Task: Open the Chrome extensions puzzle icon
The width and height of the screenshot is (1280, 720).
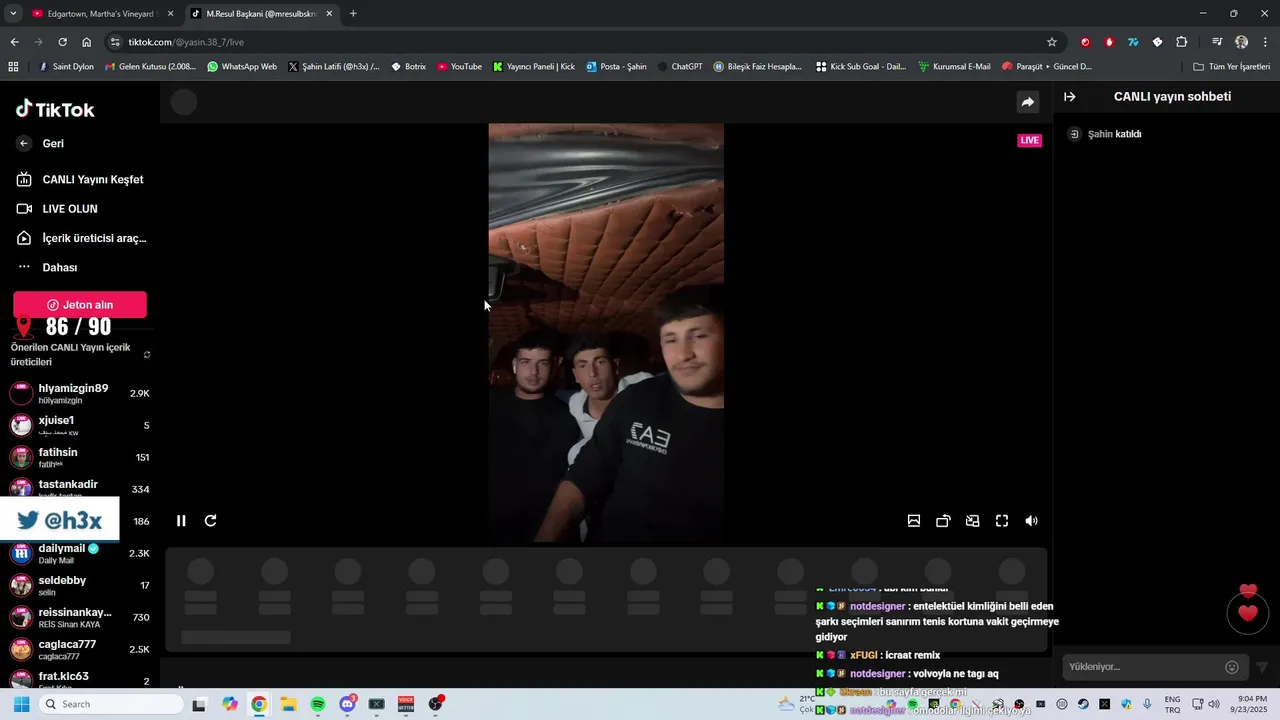Action: (1182, 42)
